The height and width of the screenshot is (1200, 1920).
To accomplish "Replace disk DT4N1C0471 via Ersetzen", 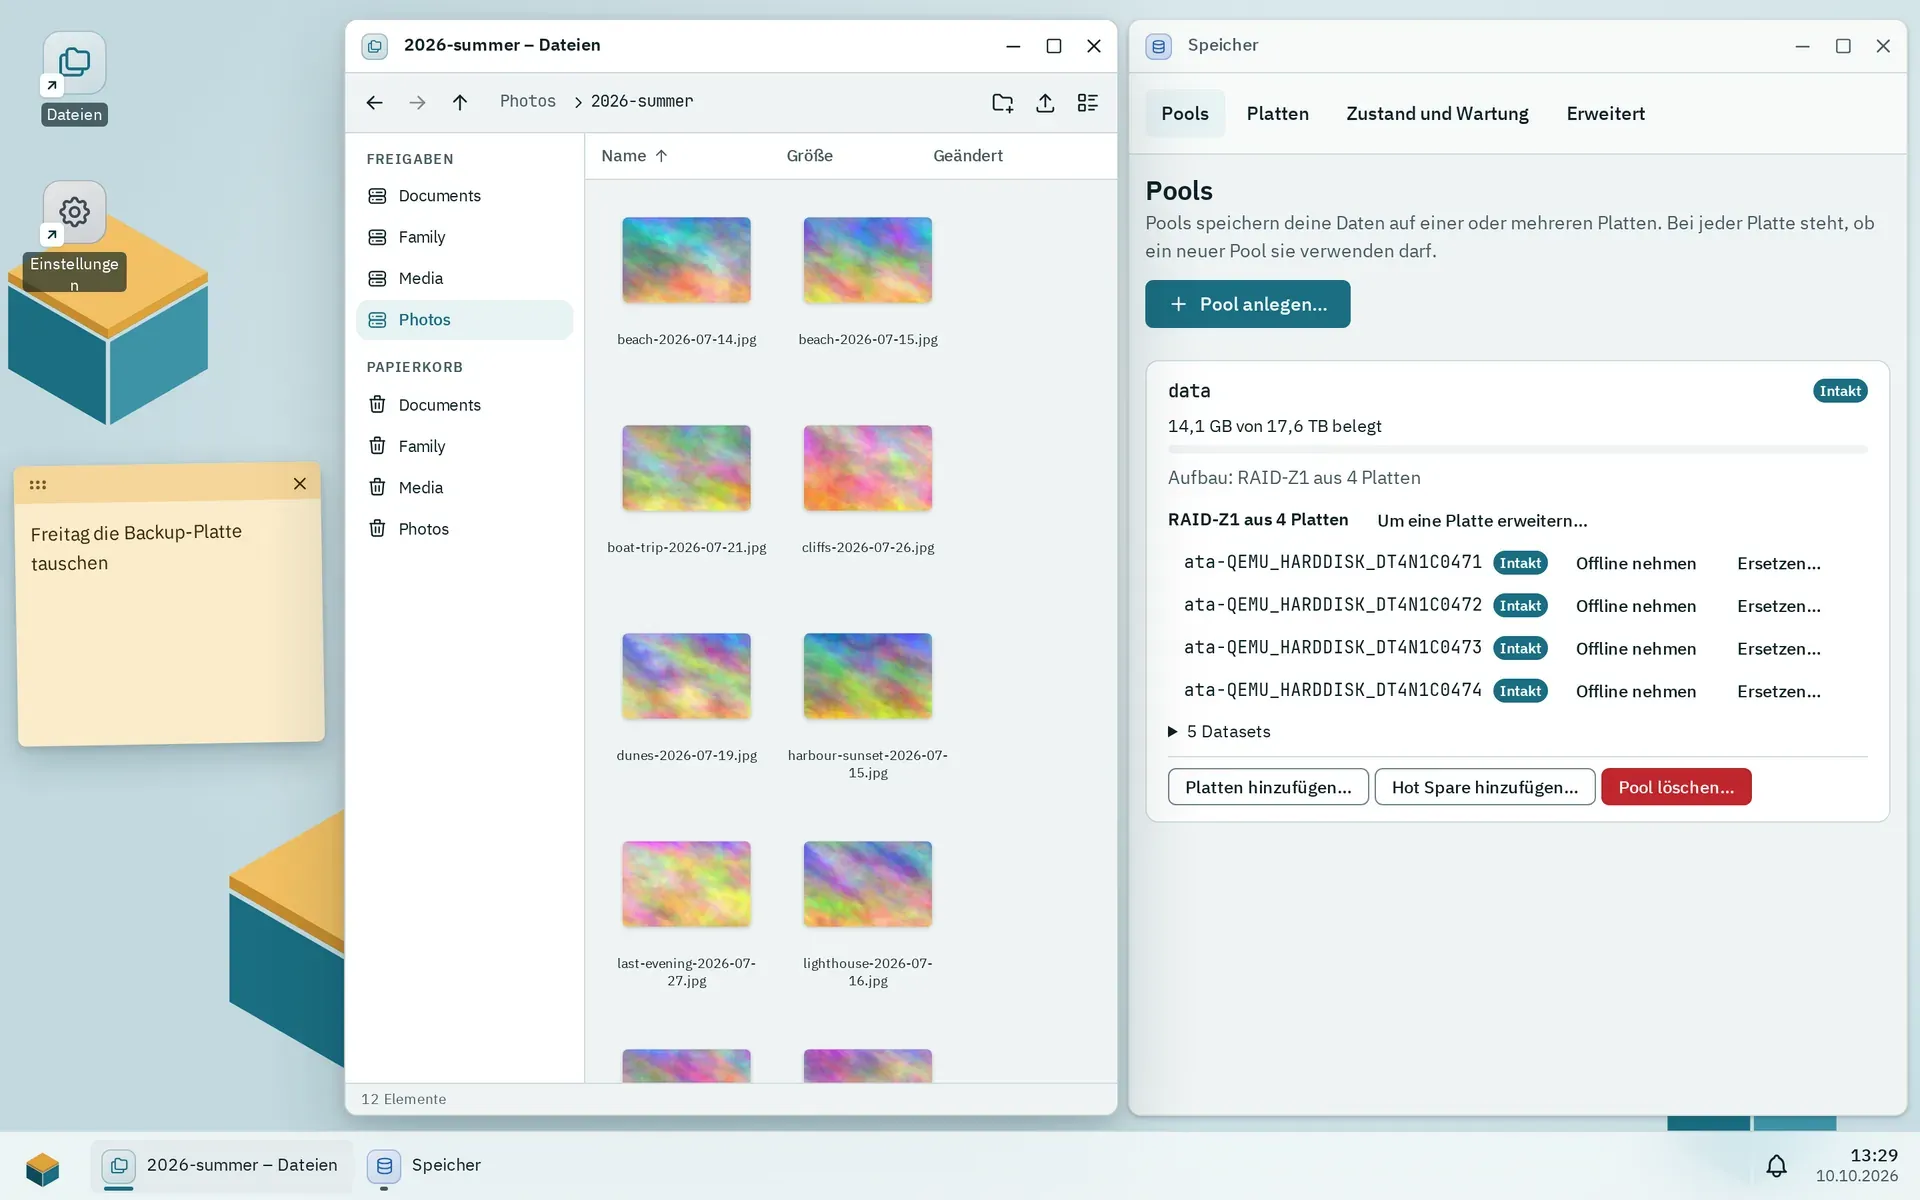I will (x=1779, y=564).
